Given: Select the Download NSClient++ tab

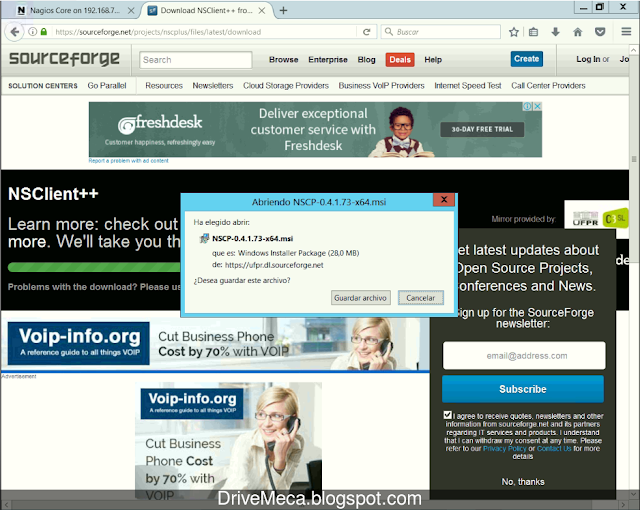Looking at the screenshot, I should [x=206, y=11].
